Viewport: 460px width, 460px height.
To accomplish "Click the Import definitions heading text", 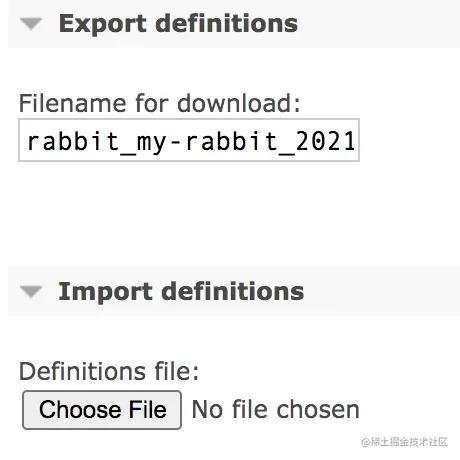I will [x=181, y=292].
